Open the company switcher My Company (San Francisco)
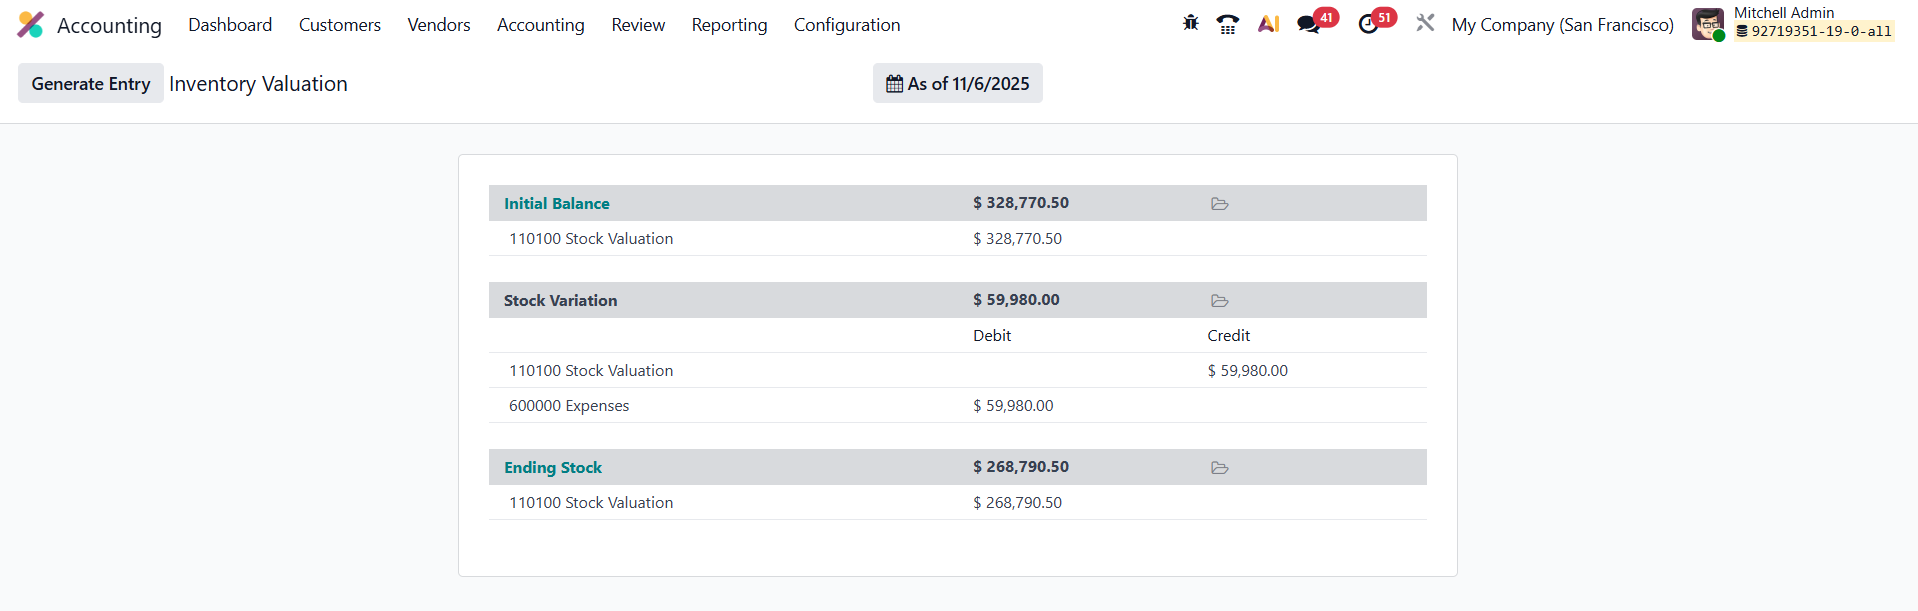The image size is (1918, 611). tap(1562, 25)
